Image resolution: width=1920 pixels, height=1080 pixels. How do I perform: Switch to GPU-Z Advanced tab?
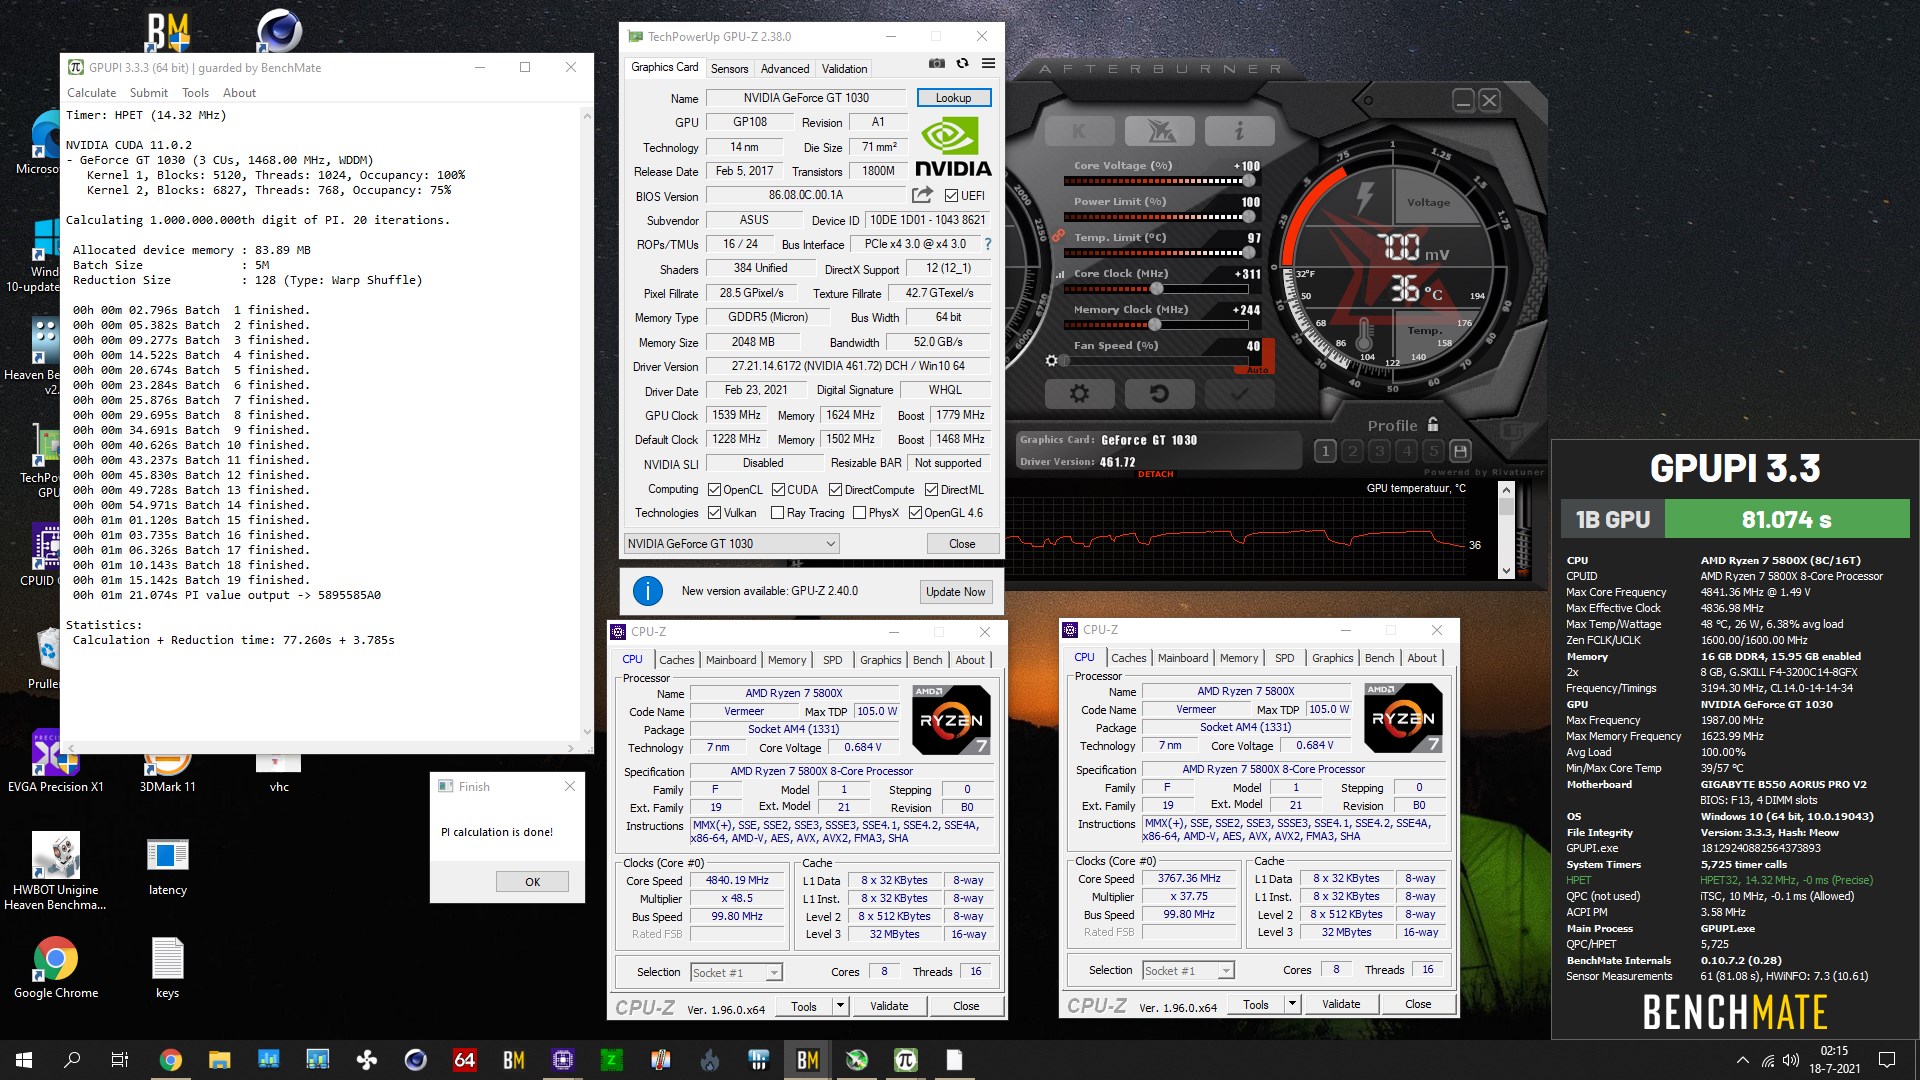785,69
